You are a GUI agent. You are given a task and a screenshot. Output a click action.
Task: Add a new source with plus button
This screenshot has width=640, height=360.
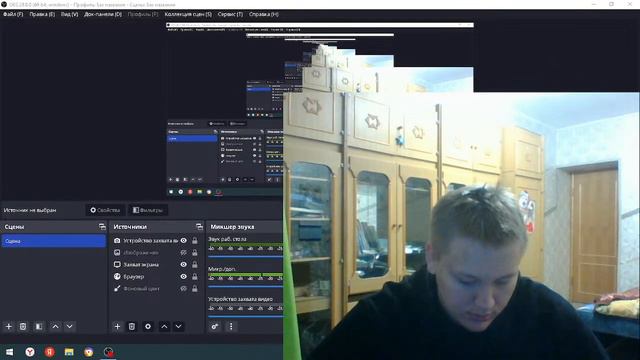tap(117, 327)
